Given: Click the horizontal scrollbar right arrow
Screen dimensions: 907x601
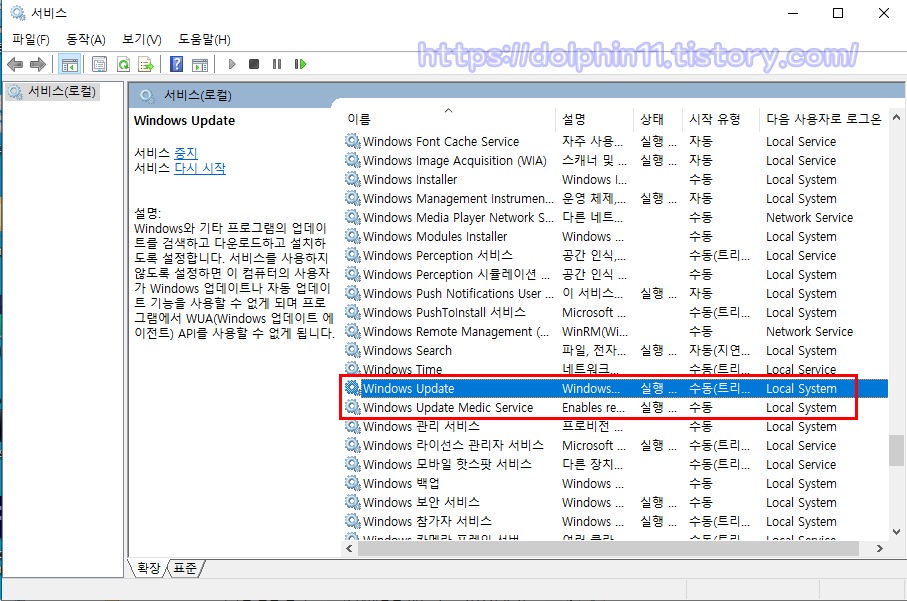Looking at the screenshot, I should point(880,548).
